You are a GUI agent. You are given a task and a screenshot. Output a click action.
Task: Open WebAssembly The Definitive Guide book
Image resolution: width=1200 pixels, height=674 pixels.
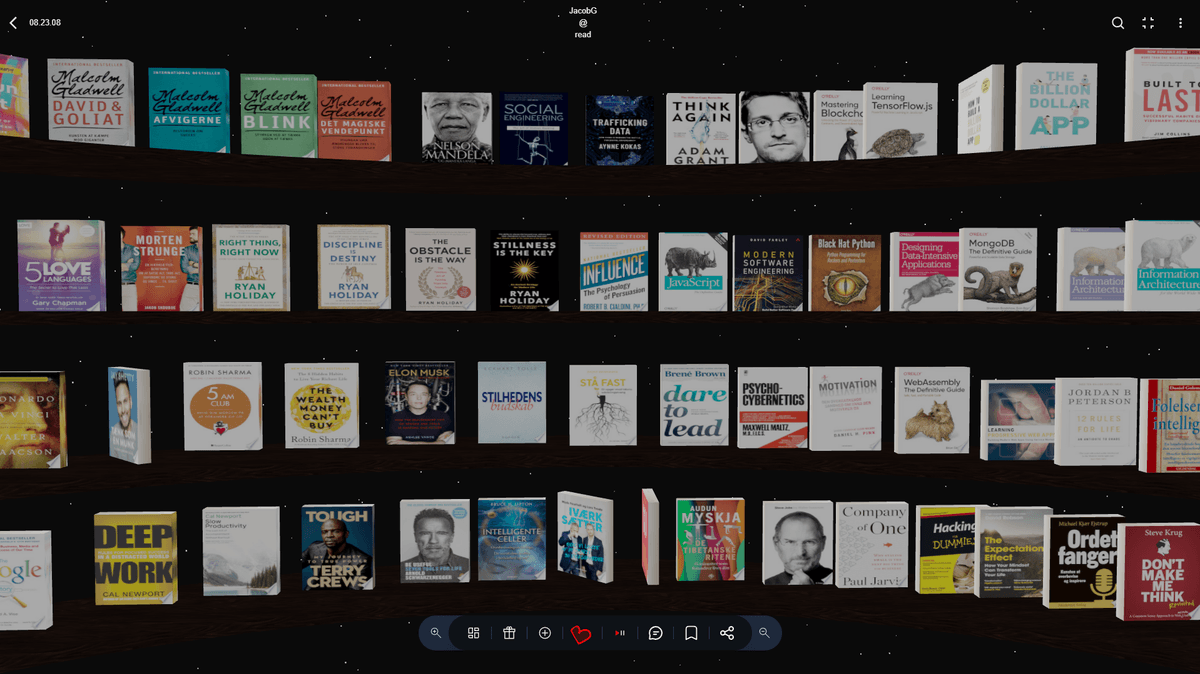coord(932,410)
